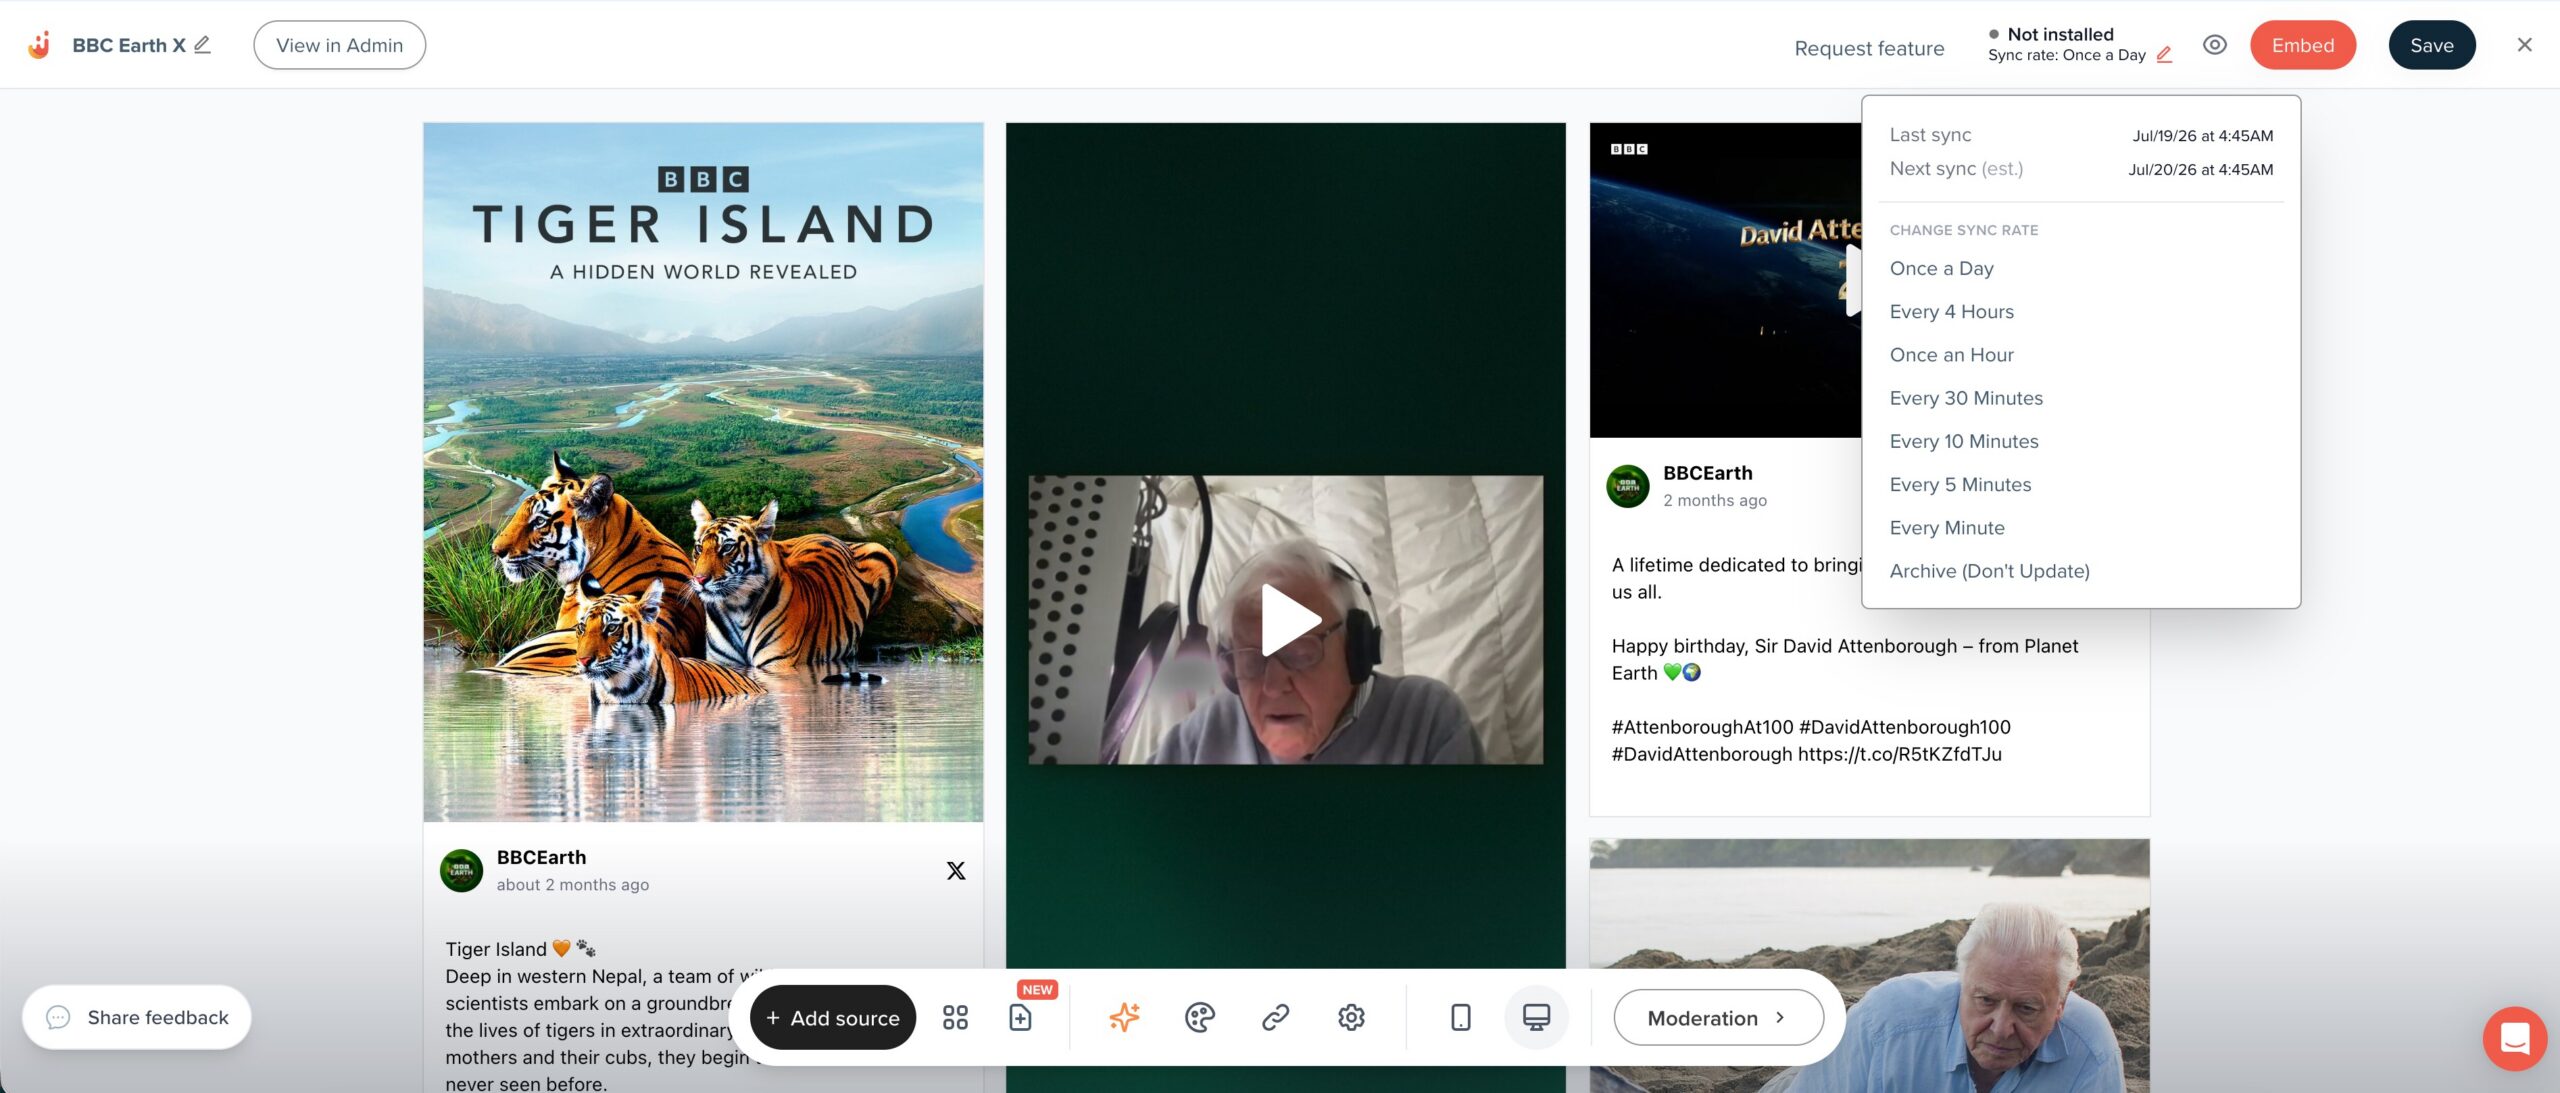Open the add post icon marked NEW
The width and height of the screenshot is (2560, 1093).
[1020, 1017]
